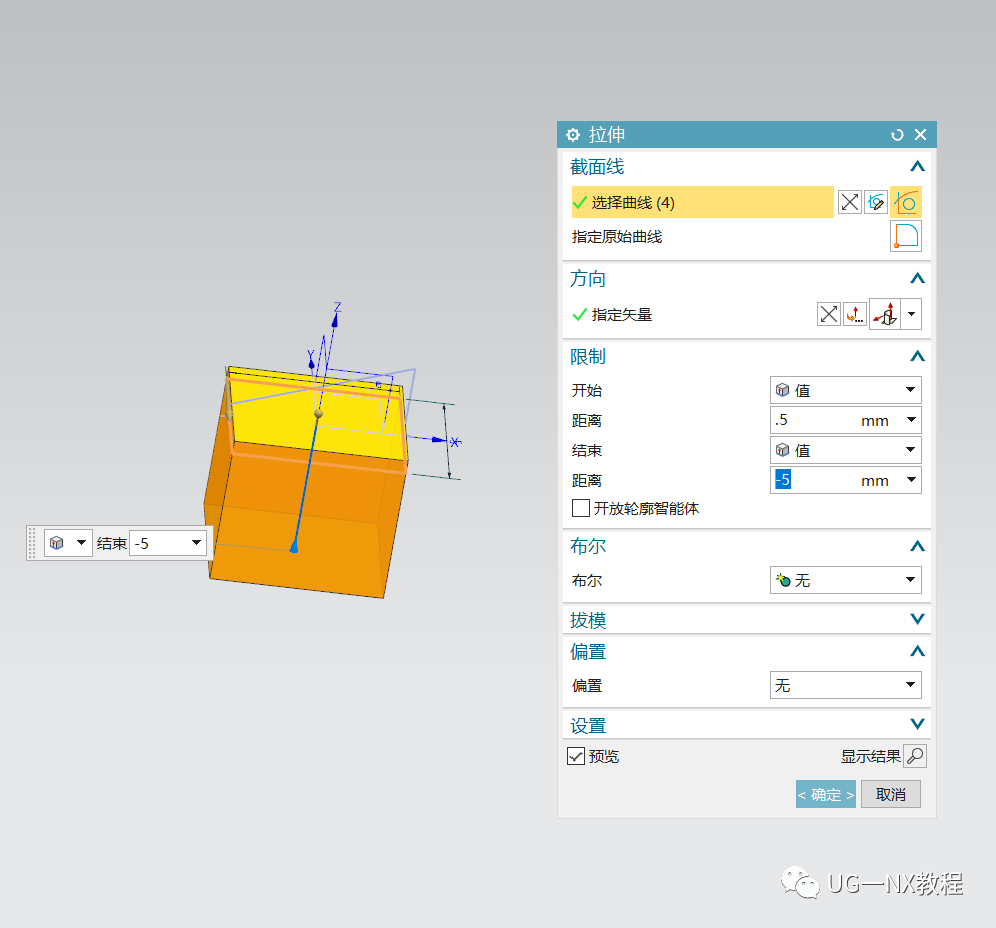
Task: Click the 指定原始曲线 icon
Action: tap(906, 236)
